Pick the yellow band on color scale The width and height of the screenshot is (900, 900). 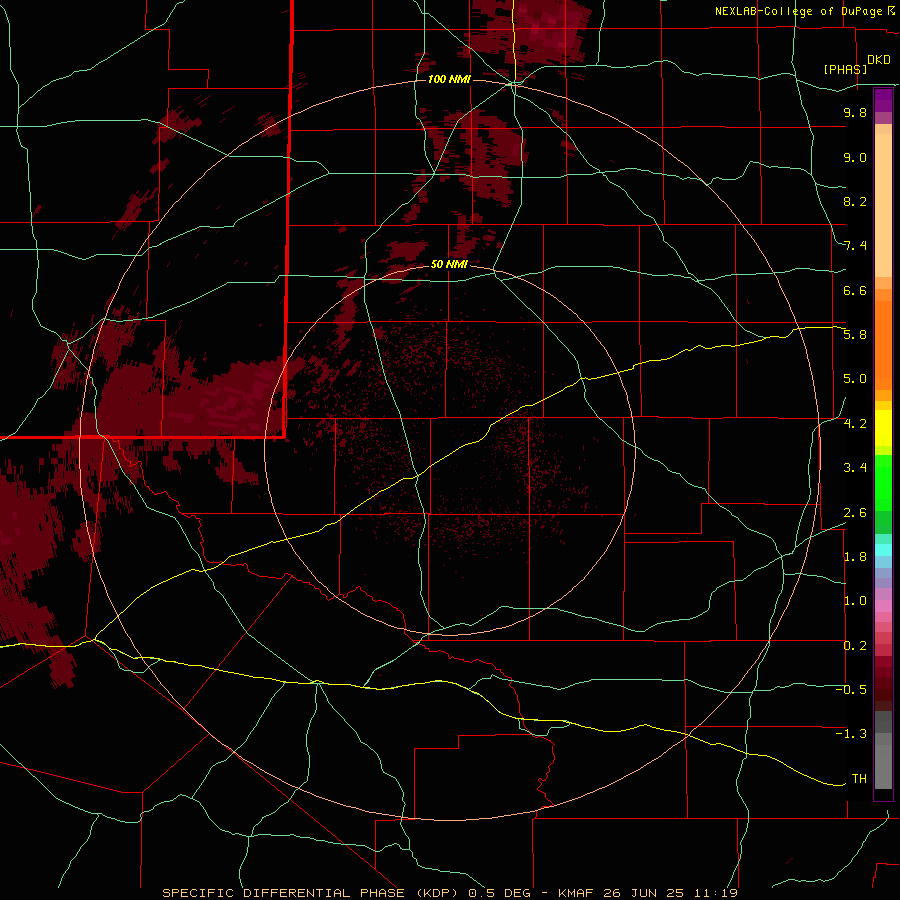(883, 428)
